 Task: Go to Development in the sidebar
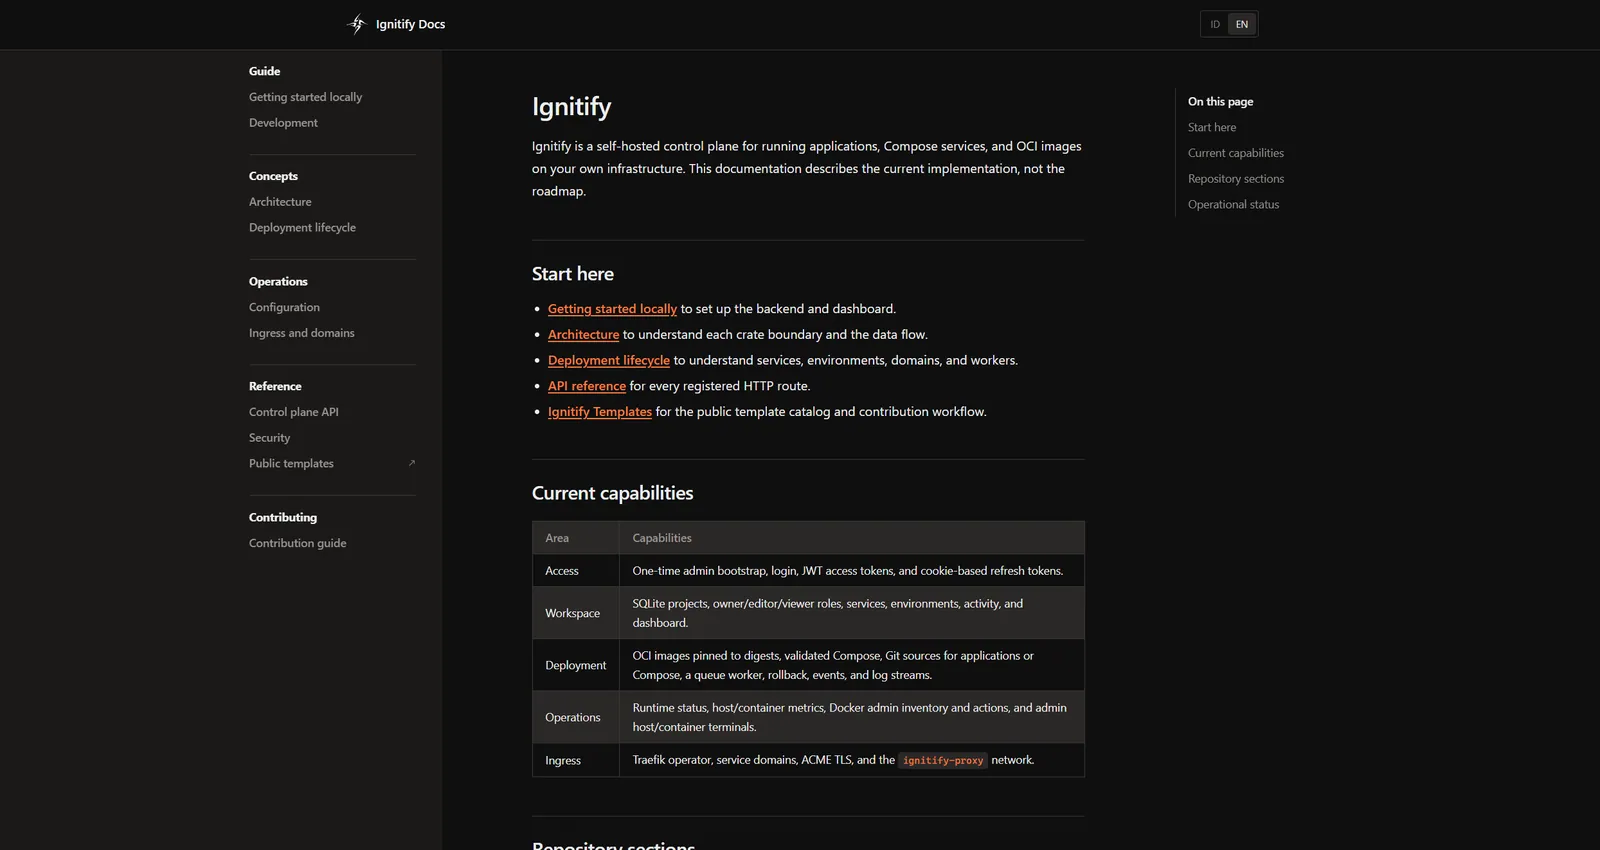[283, 123]
